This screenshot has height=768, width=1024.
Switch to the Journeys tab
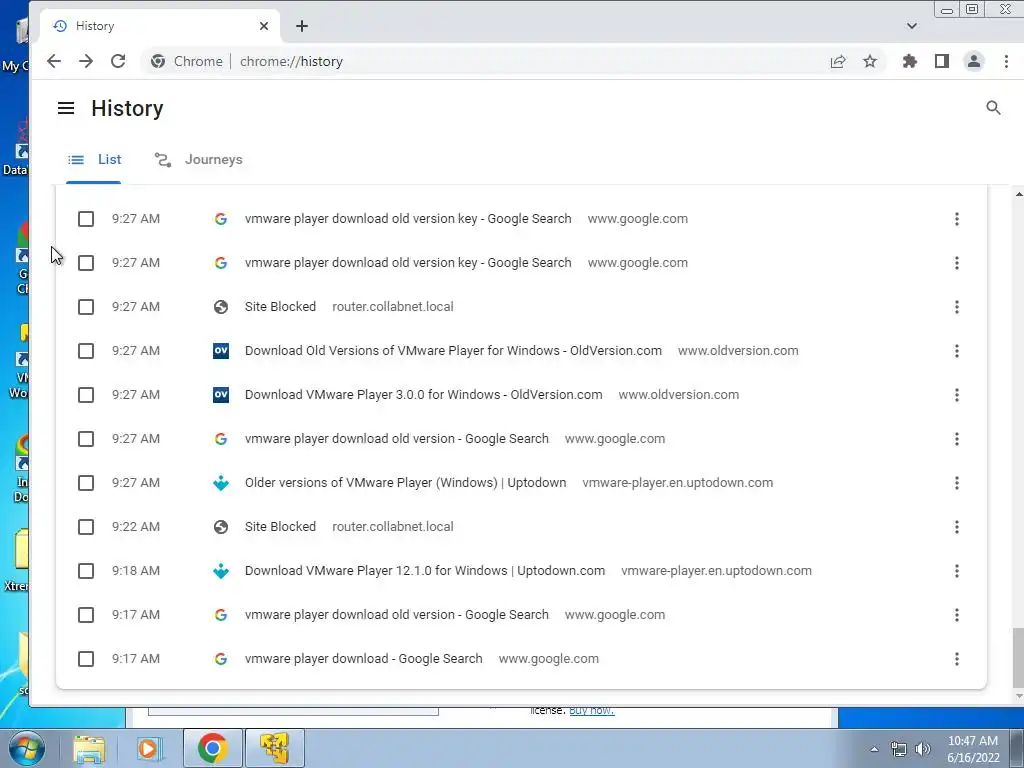click(199, 159)
